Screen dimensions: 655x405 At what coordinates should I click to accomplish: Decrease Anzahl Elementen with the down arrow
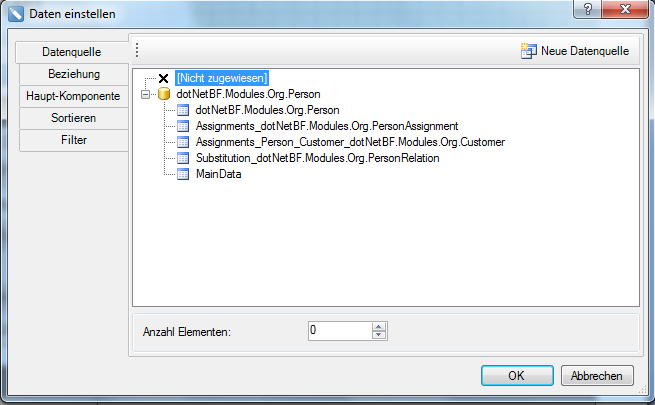point(378,335)
